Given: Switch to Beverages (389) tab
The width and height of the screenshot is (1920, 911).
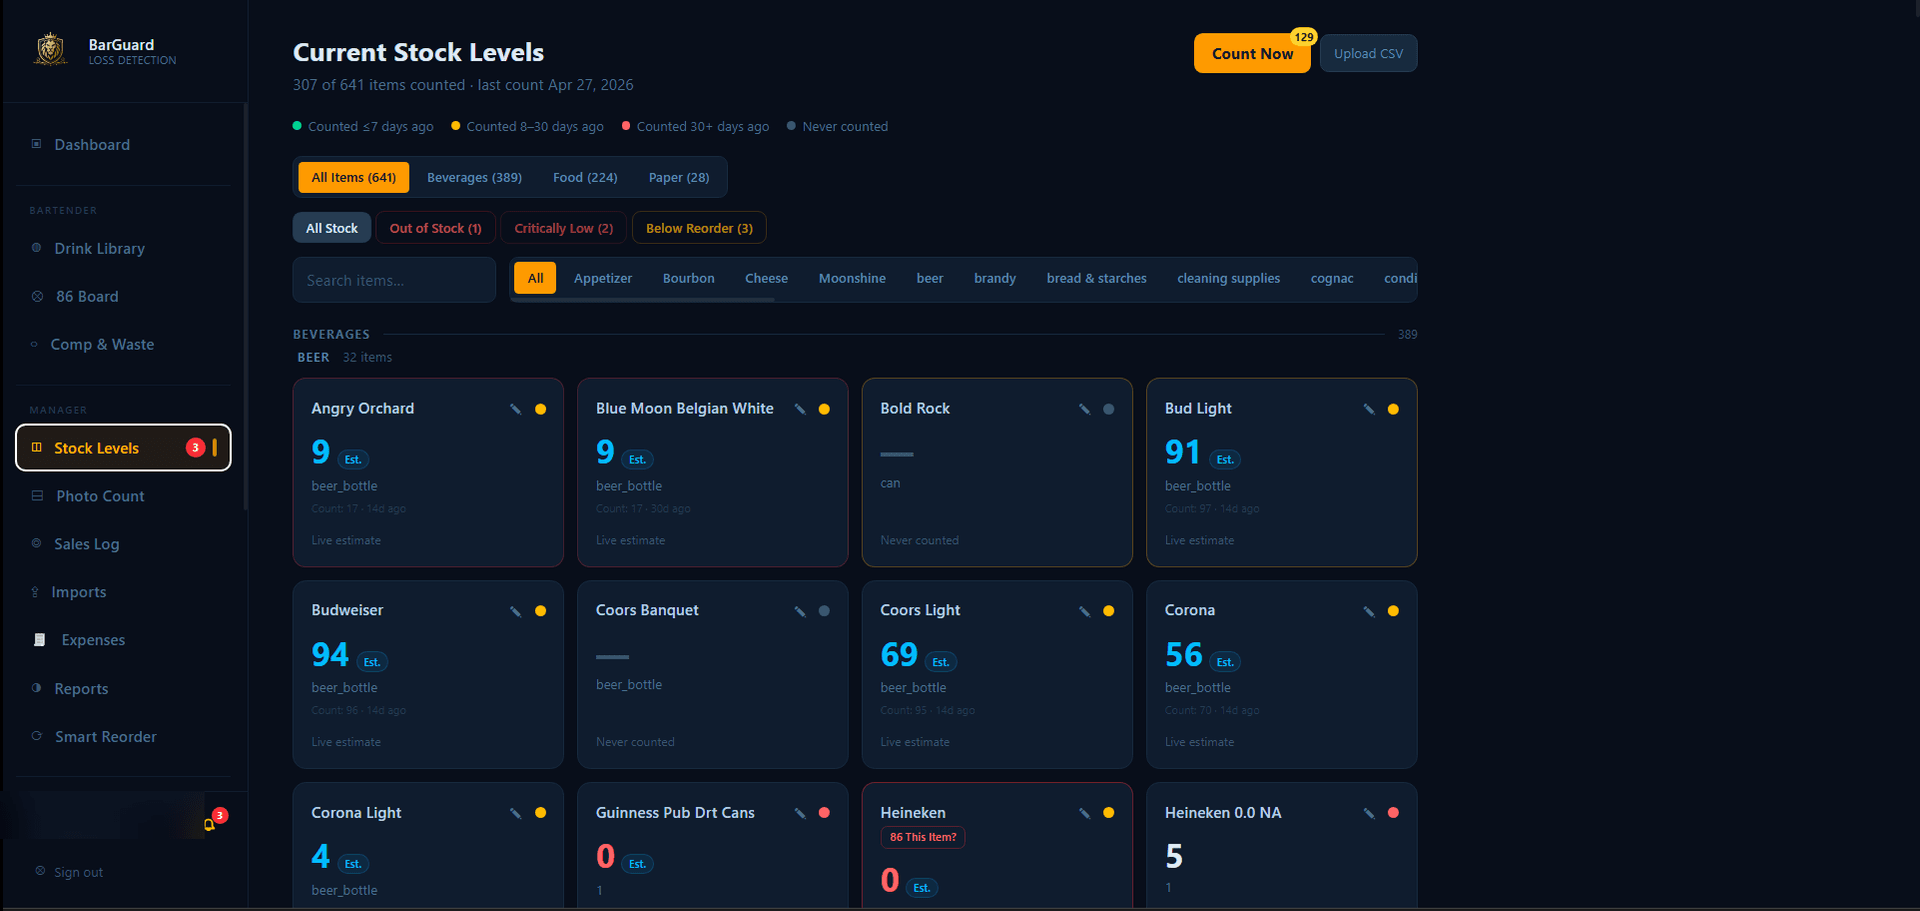Looking at the screenshot, I should click(x=474, y=178).
